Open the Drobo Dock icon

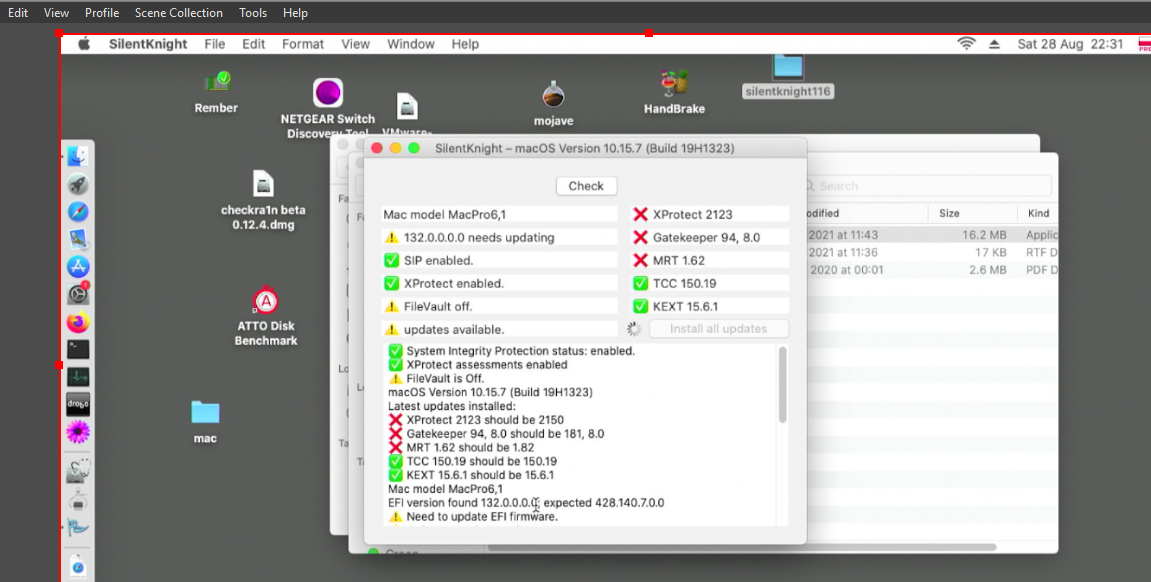tap(78, 404)
